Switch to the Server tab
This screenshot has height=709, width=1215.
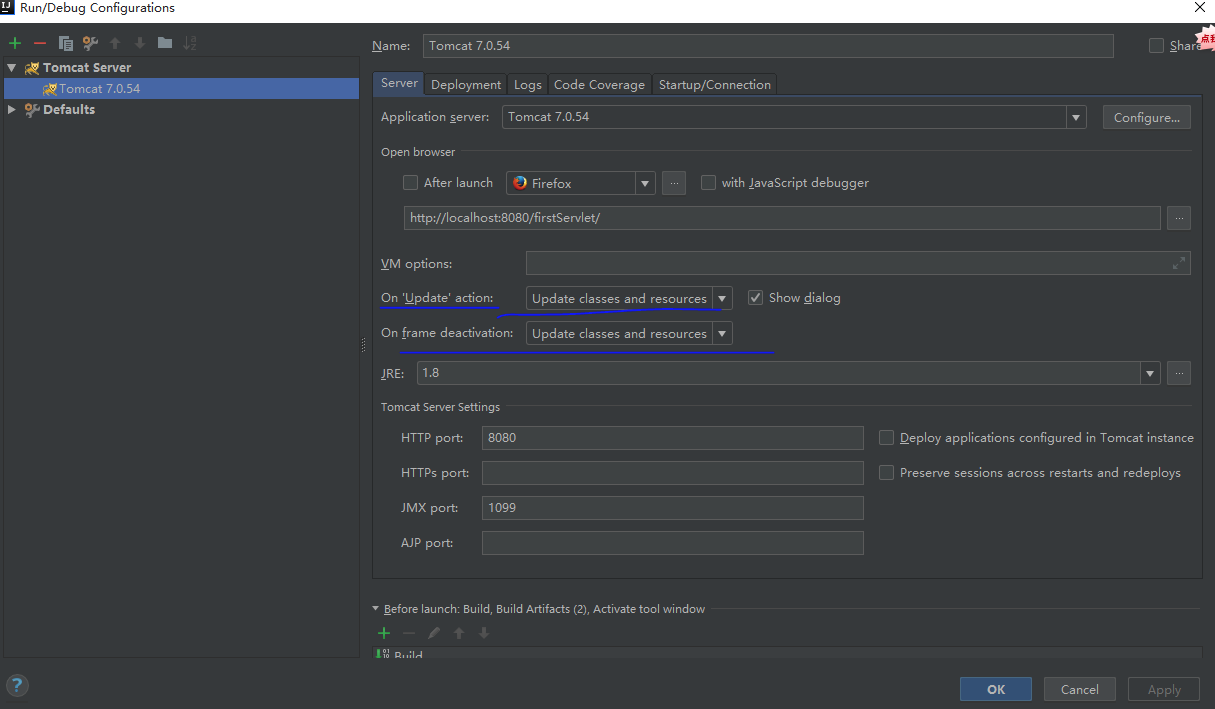[399, 84]
